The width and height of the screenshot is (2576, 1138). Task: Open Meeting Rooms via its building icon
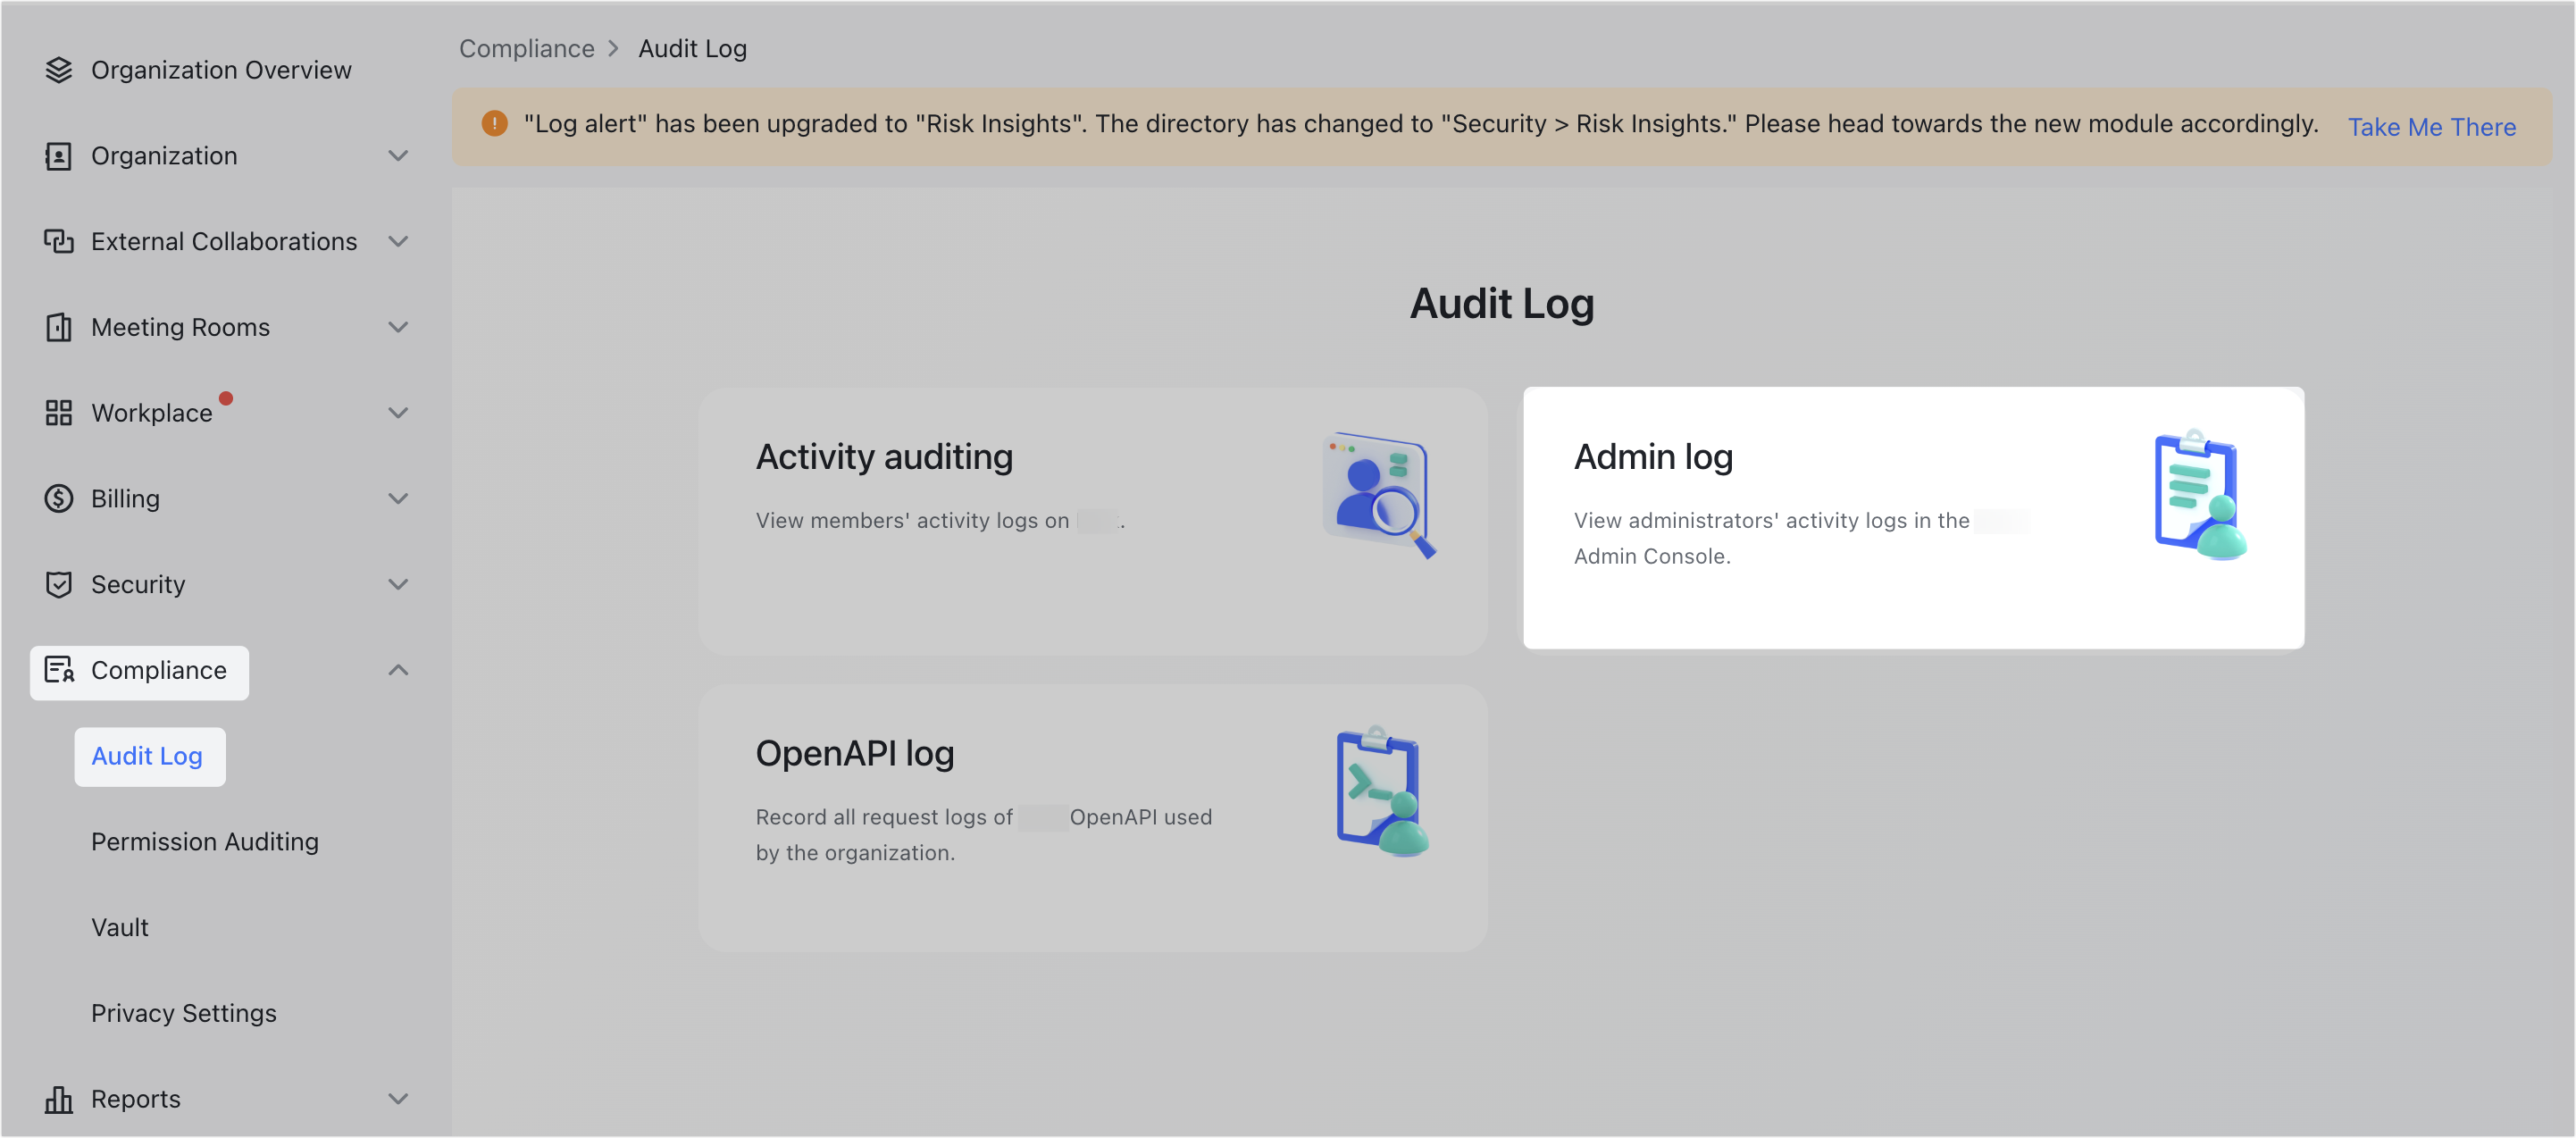pyautogui.click(x=59, y=327)
